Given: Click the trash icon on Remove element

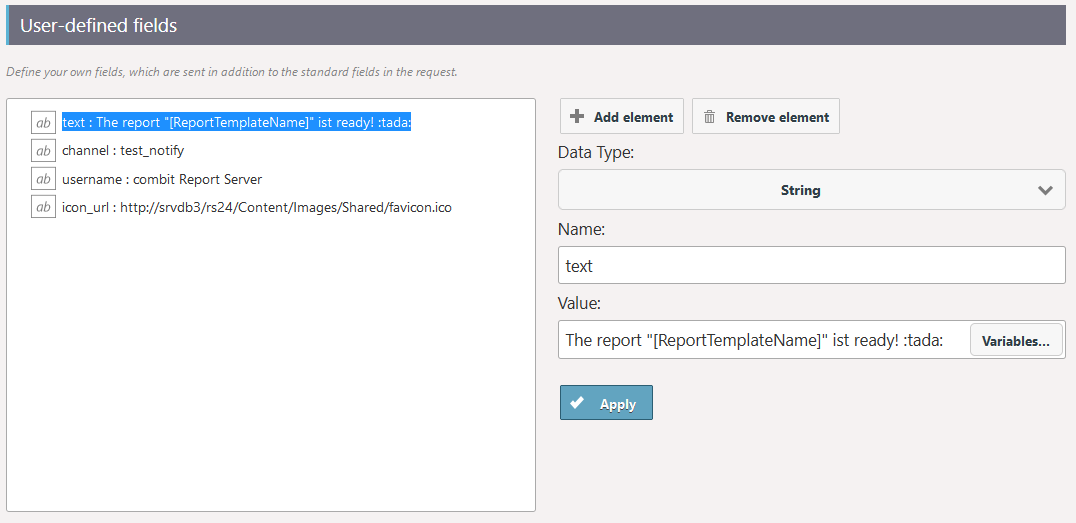Looking at the screenshot, I should (x=710, y=117).
